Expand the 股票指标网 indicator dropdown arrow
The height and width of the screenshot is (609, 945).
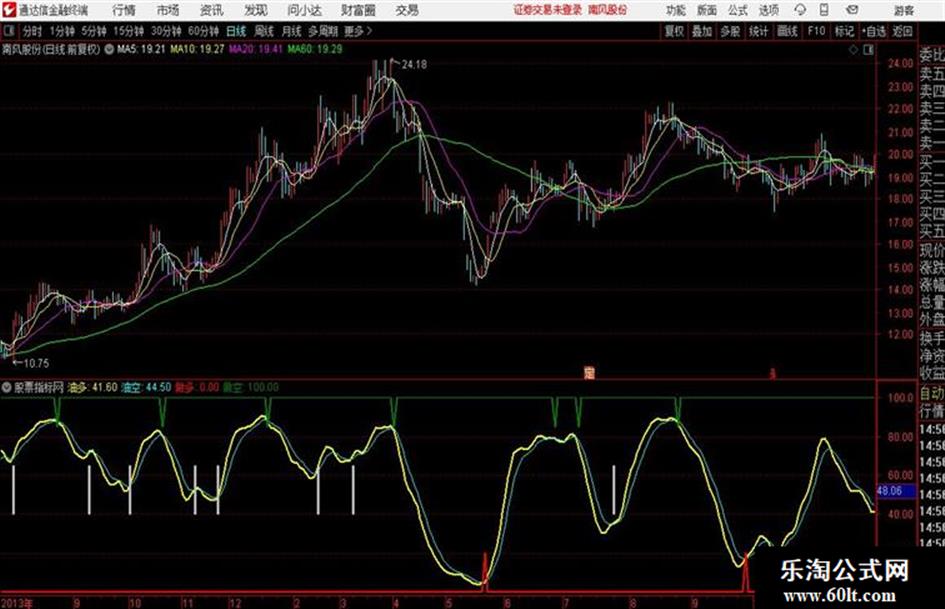[6, 388]
